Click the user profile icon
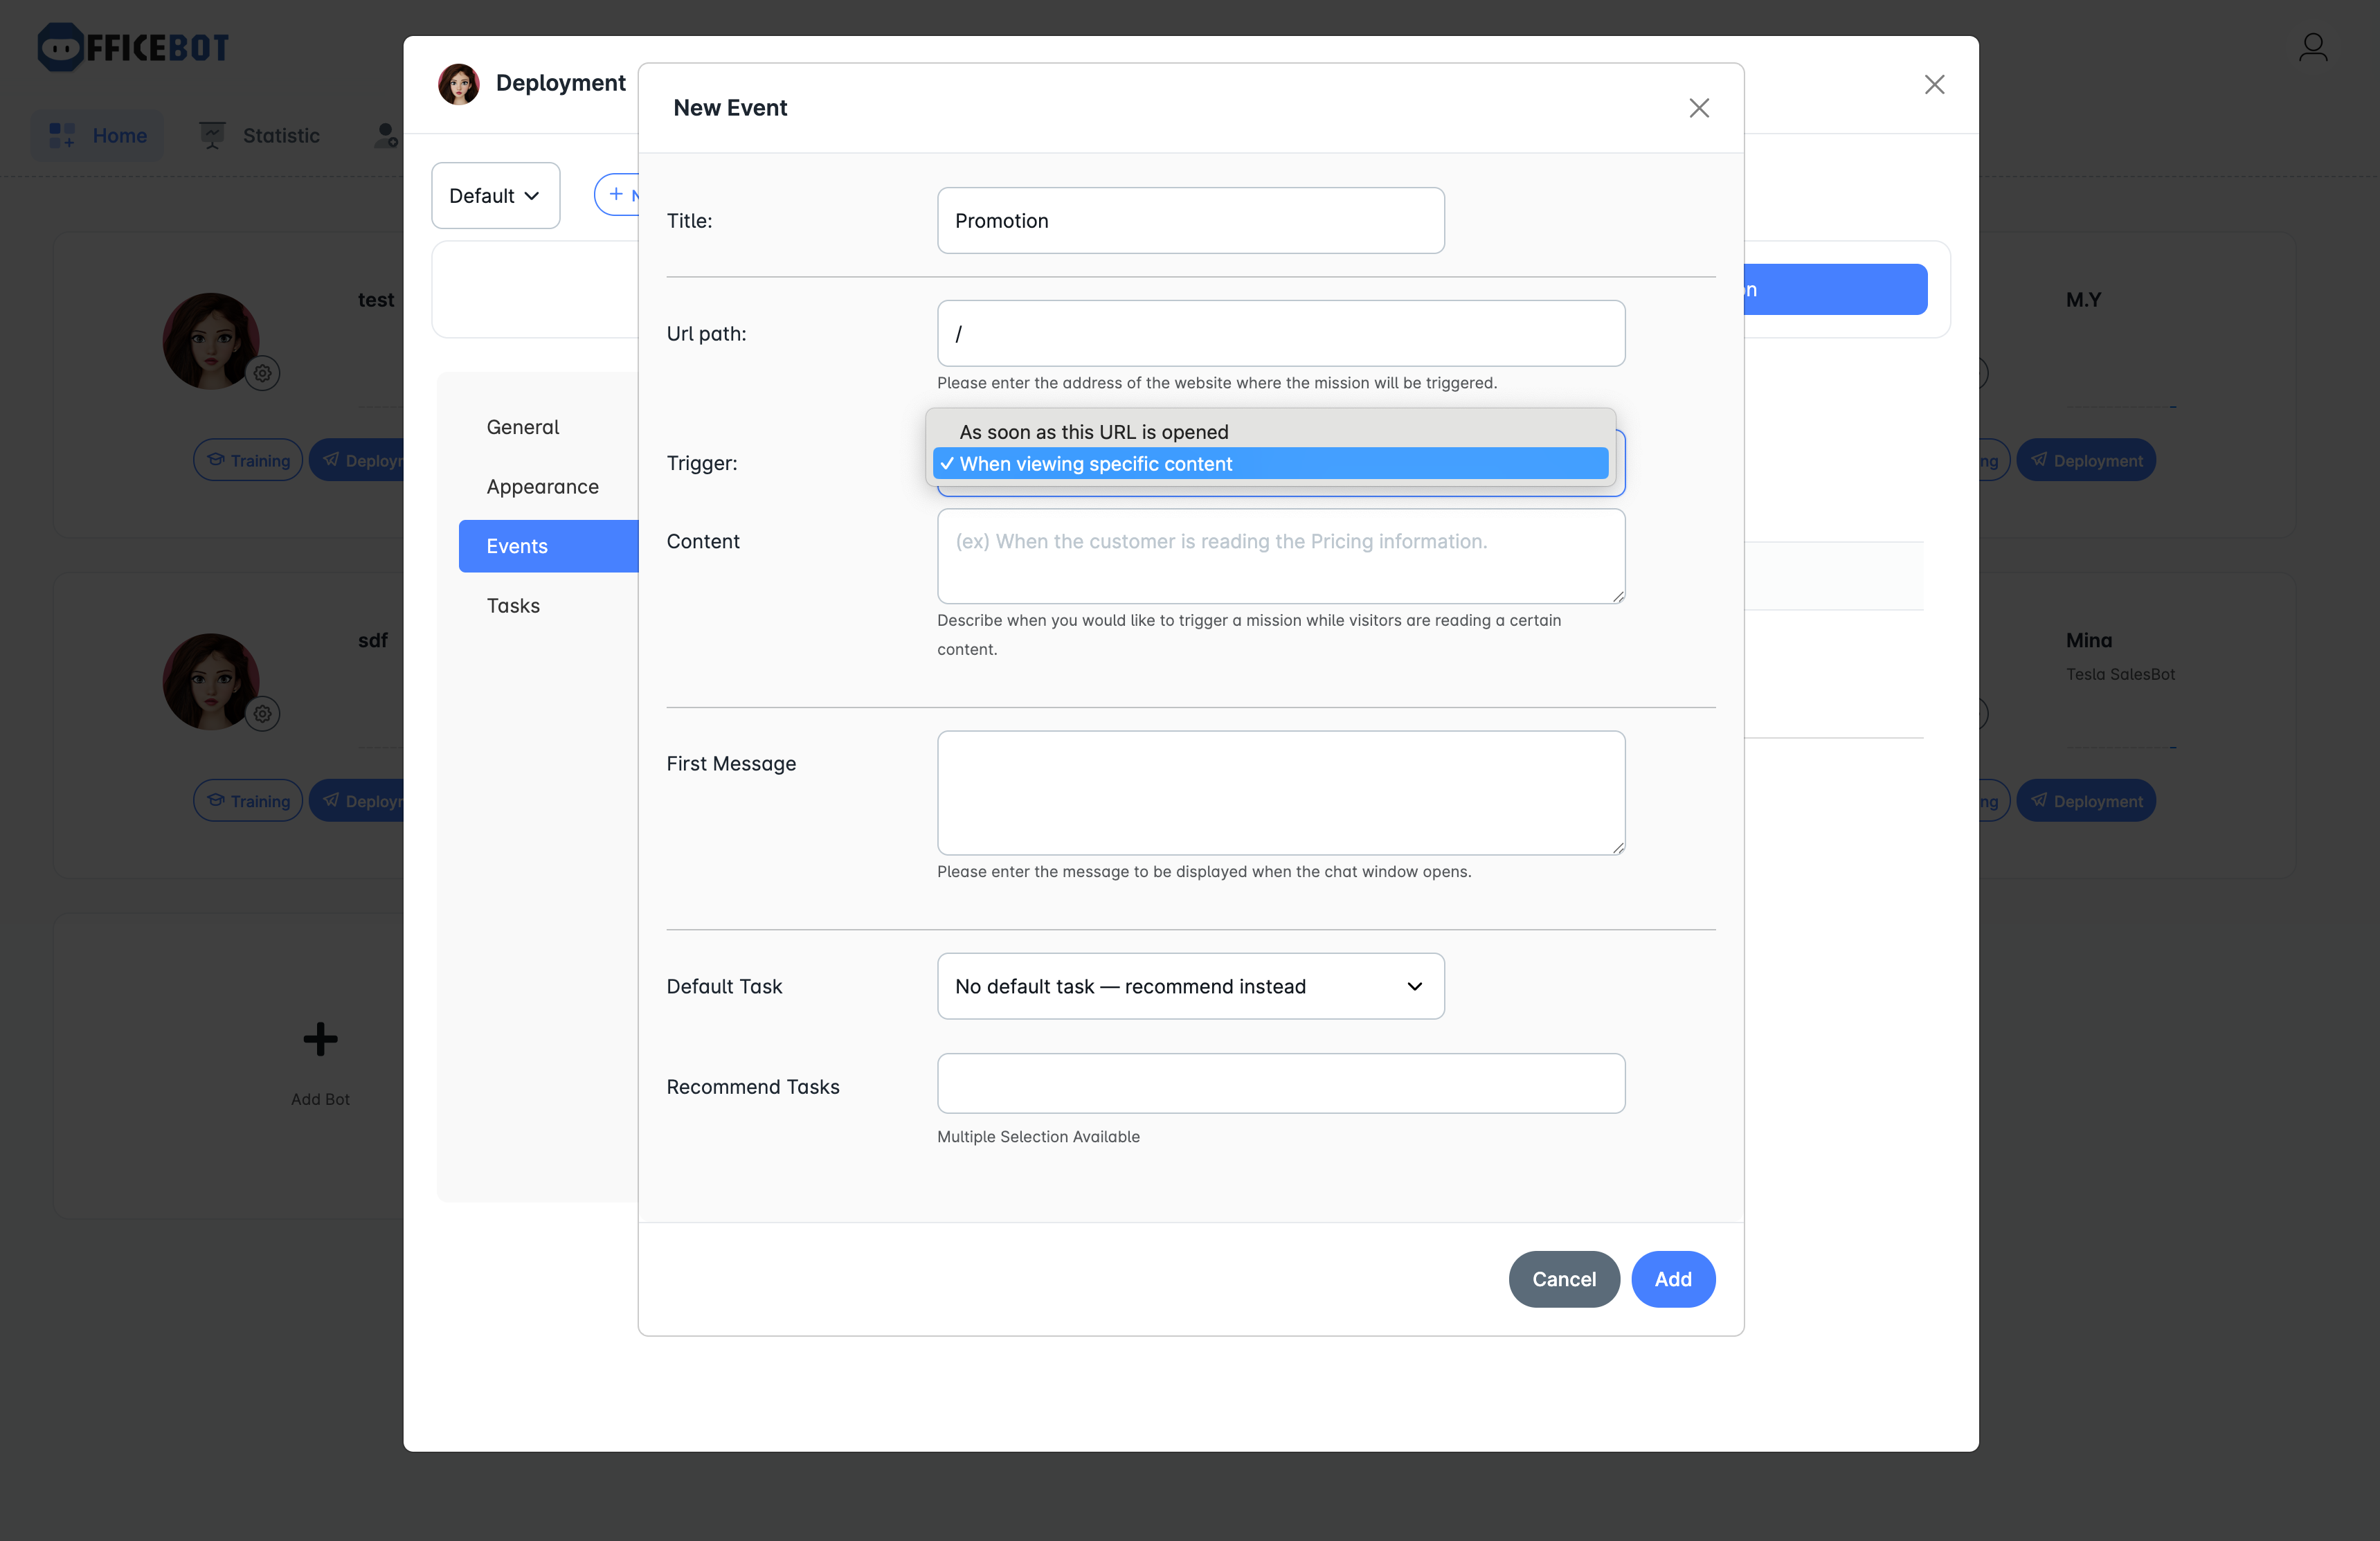The image size is (2380, 1541). click(2312, 47)
